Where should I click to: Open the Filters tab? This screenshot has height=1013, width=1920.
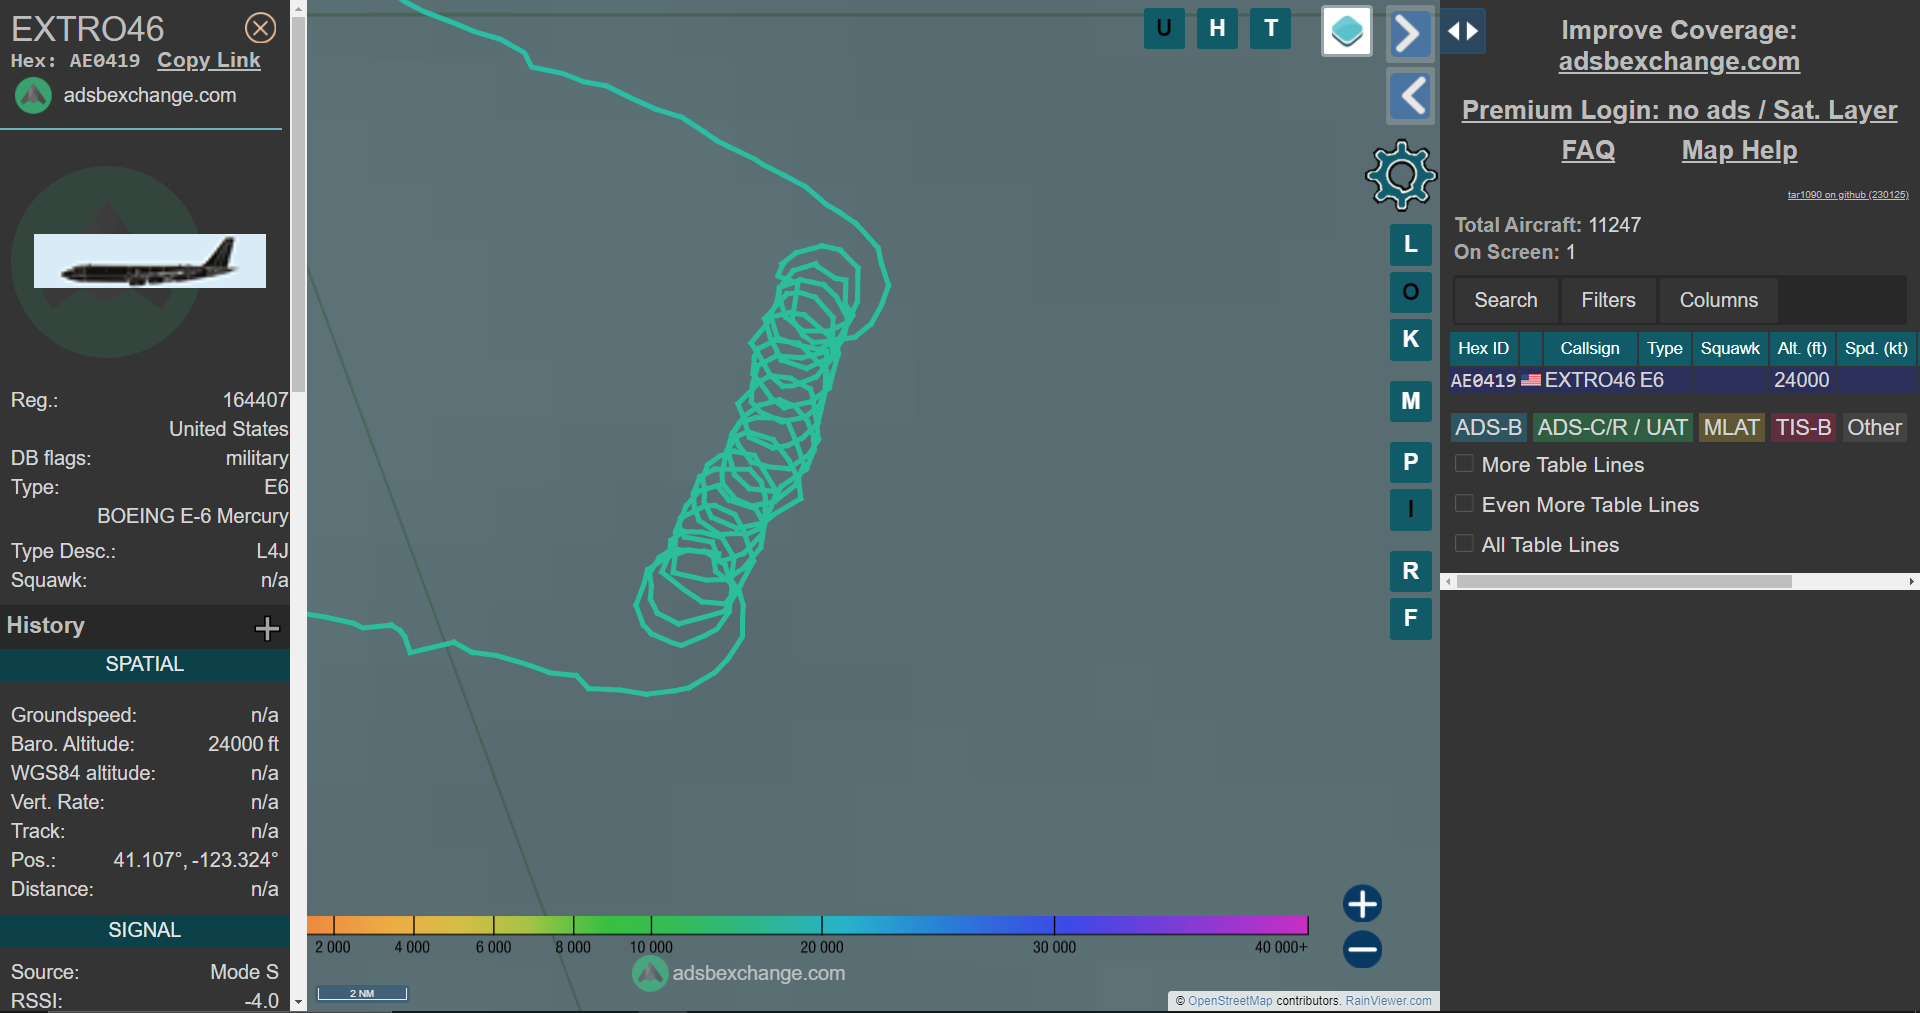pyautogui.click(x=1608, y=300)
